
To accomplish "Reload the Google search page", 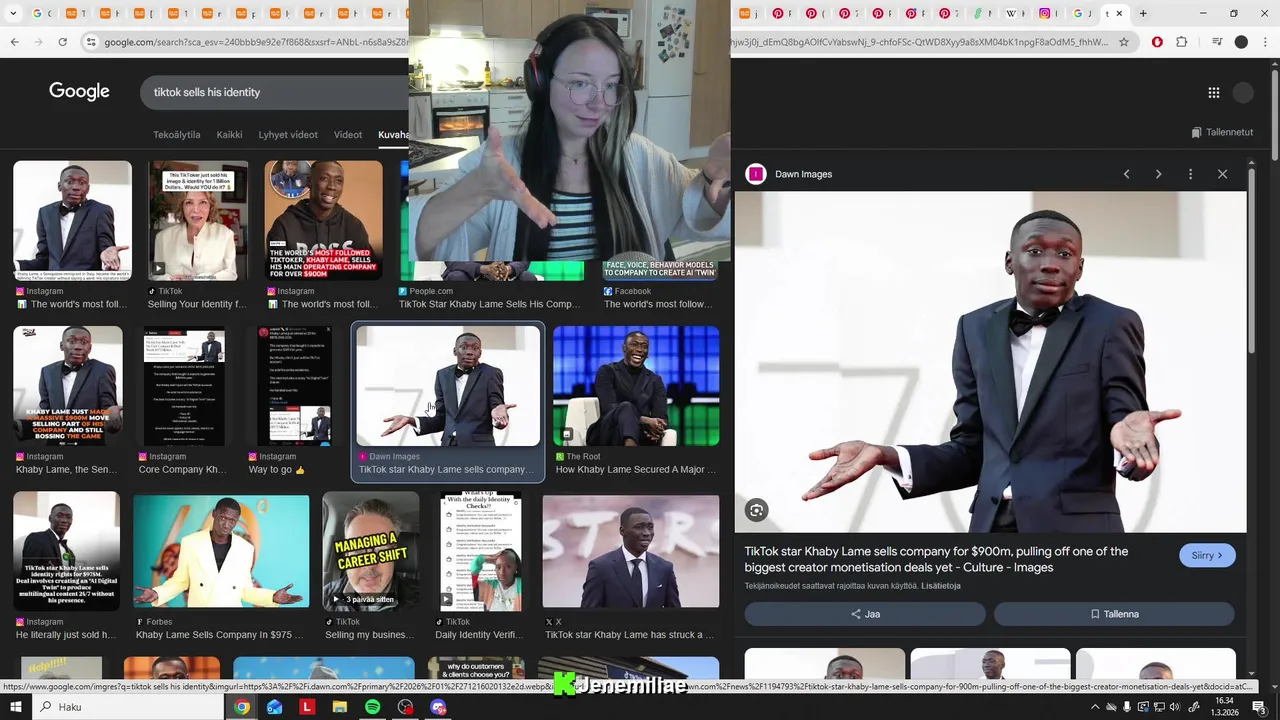I will click(x=62, y=42).
